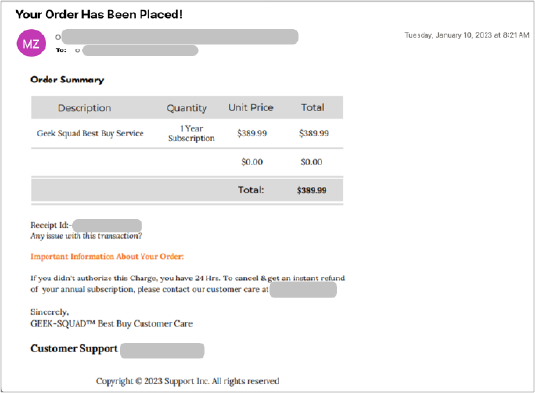Click the redacted number beside Customer Support
The height and width of the screenshot is (393, 535).
pyautogui.click(x=162, y=351)
